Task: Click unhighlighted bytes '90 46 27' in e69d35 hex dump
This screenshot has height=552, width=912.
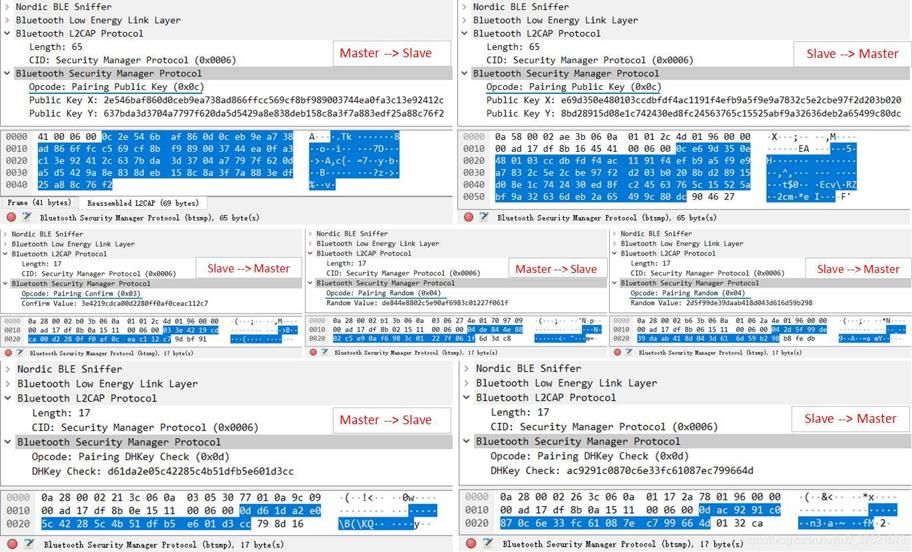Action: click(x=712, y=197)
